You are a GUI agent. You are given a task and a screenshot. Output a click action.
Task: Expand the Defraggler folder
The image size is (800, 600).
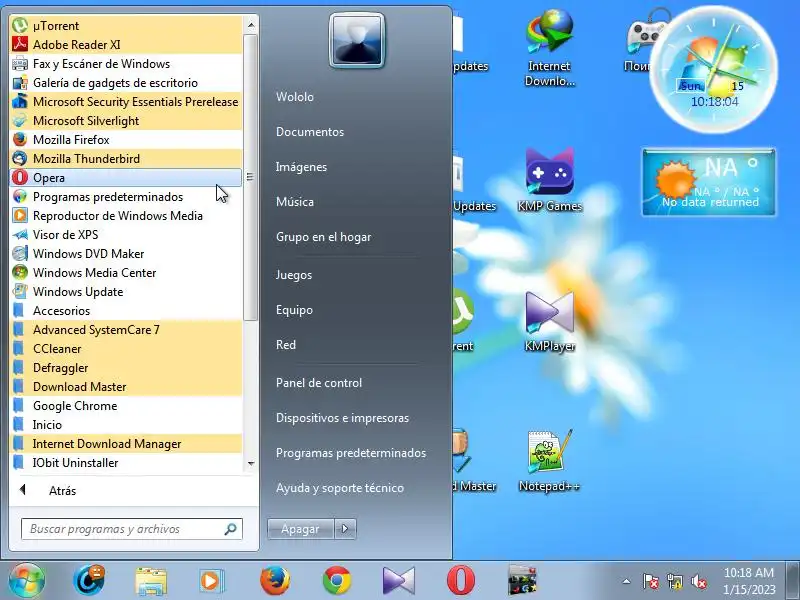click(126, 367)
